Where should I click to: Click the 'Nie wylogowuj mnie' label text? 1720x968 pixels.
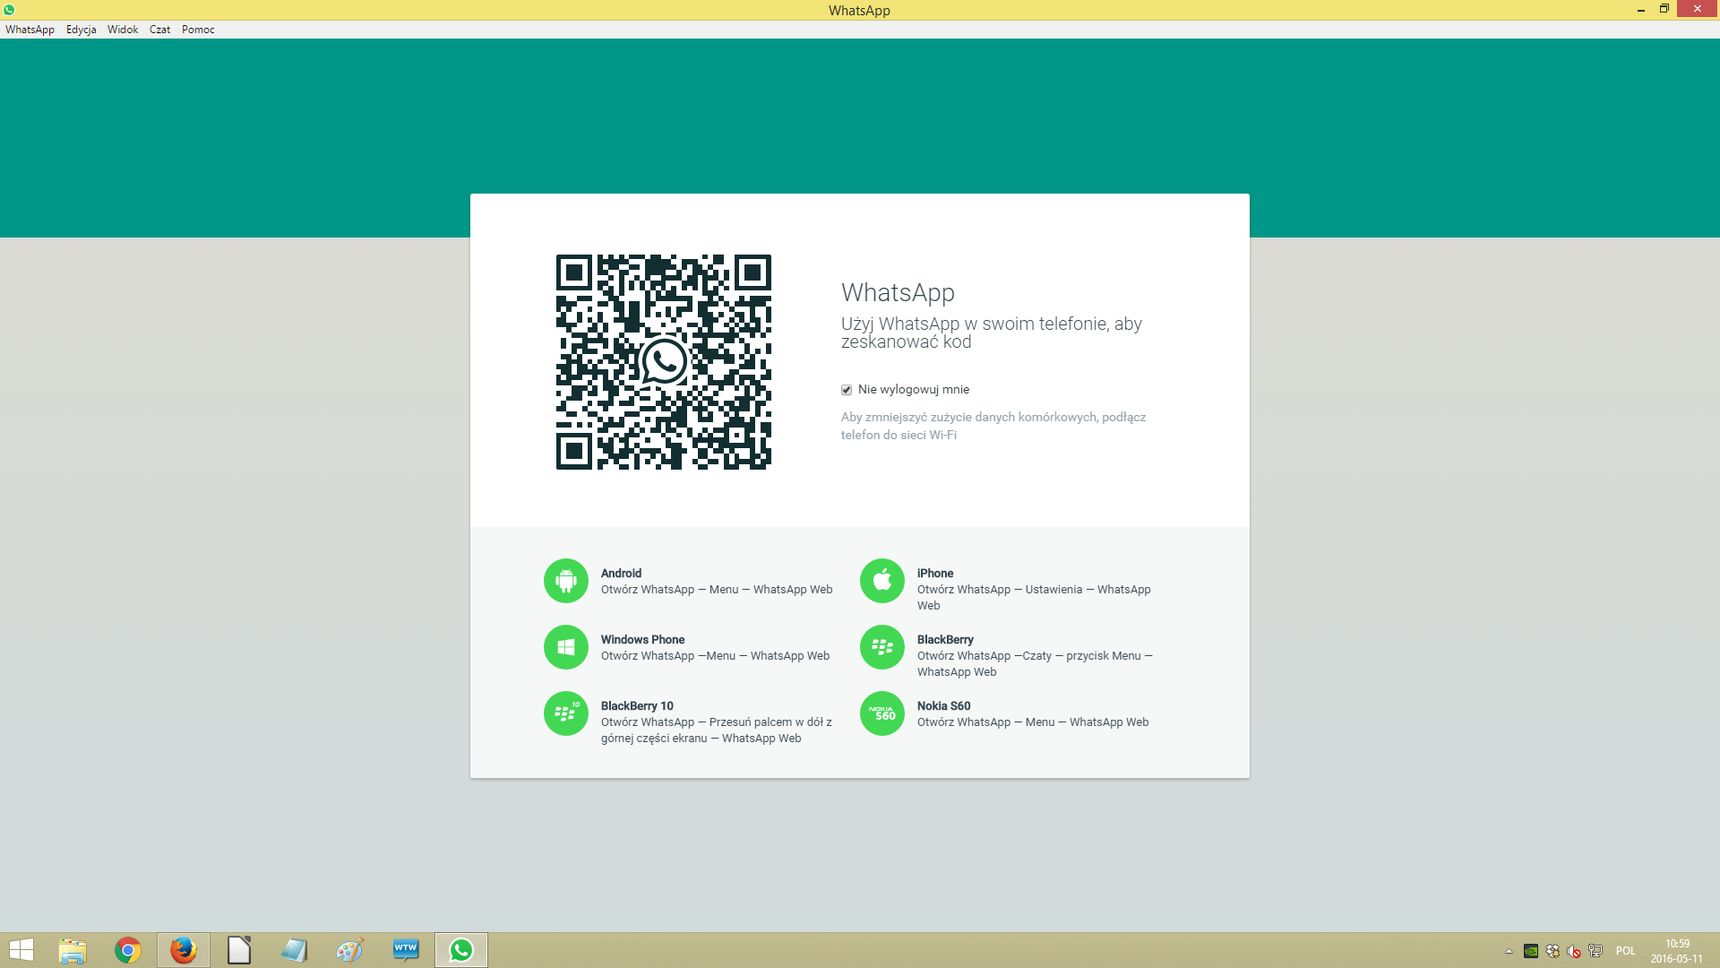[x=914, y=390]
